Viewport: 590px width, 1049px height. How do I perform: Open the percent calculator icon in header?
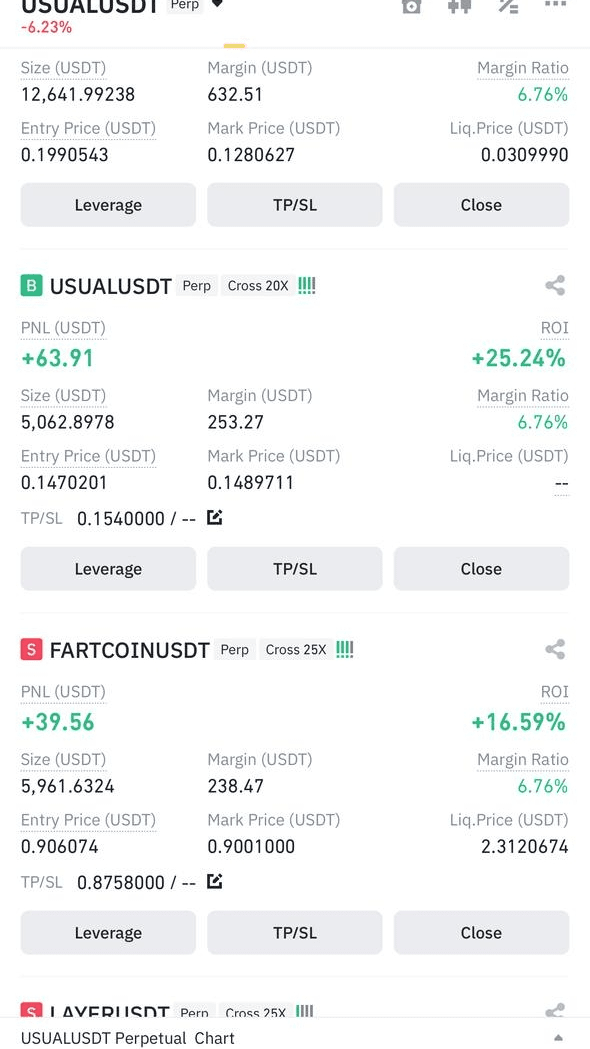pyautogui.click(x=508, y=6)
